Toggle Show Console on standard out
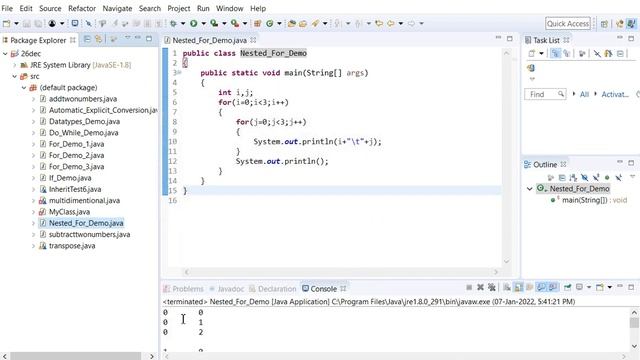This screenshot has height=360, width=640. click(x=541, y=287)
